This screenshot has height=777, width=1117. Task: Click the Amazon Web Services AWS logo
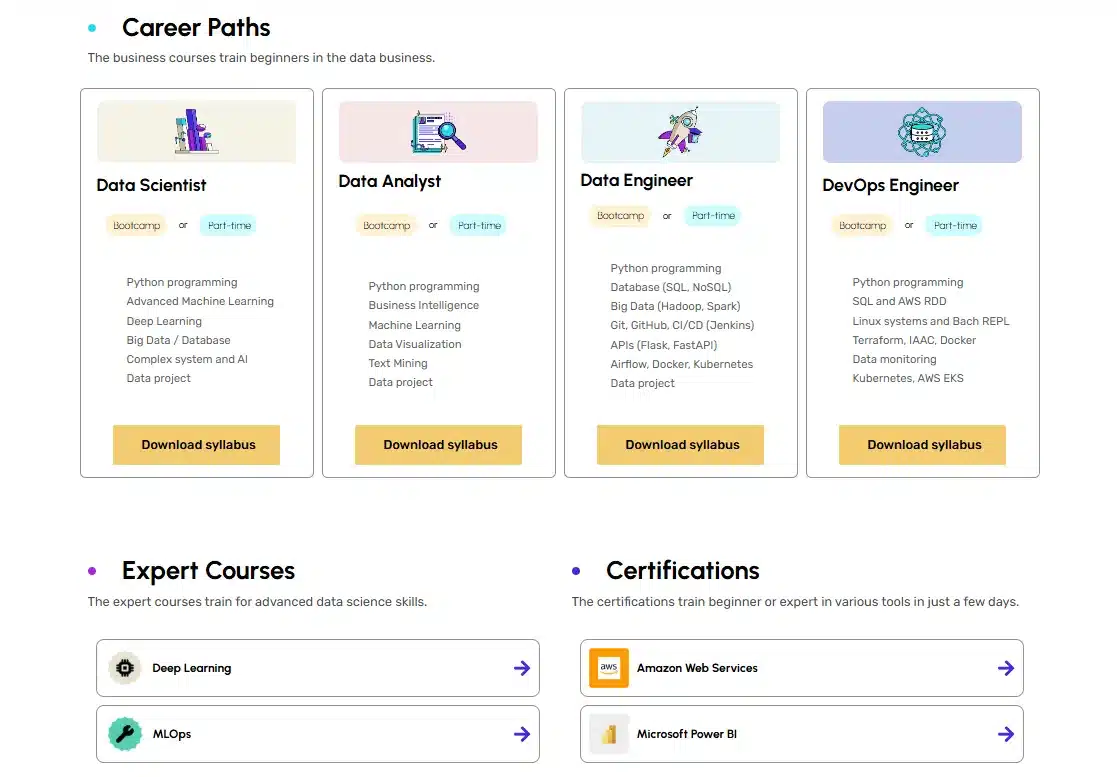[609, 668]
